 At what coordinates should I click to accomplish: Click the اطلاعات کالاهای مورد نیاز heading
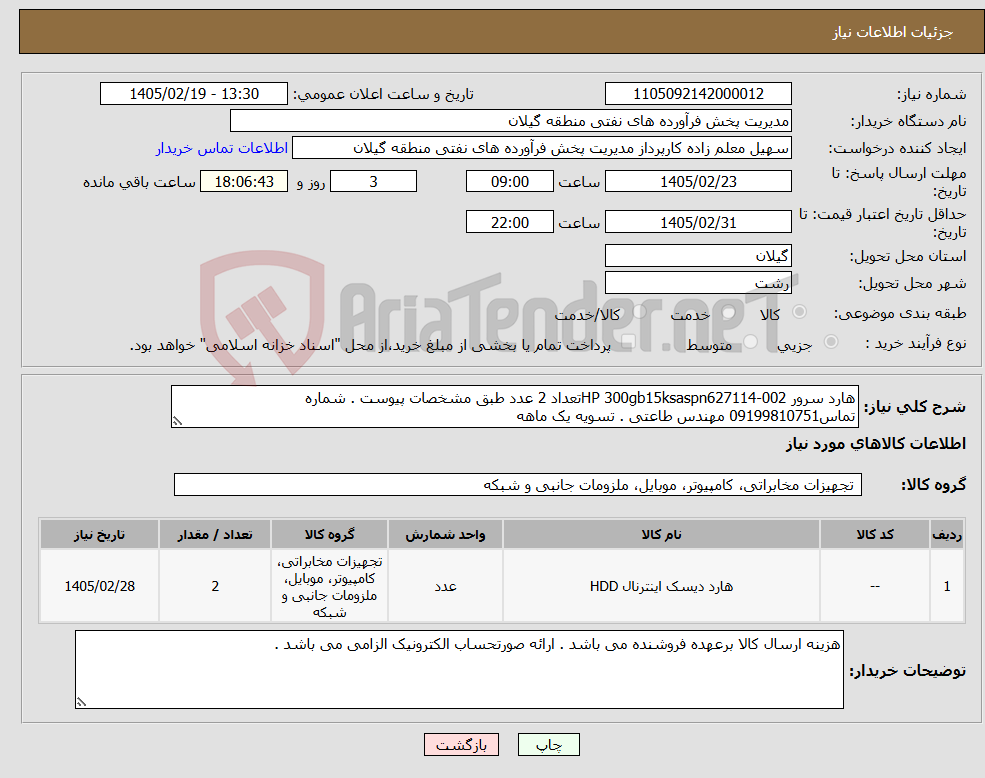tap(876, 444)
